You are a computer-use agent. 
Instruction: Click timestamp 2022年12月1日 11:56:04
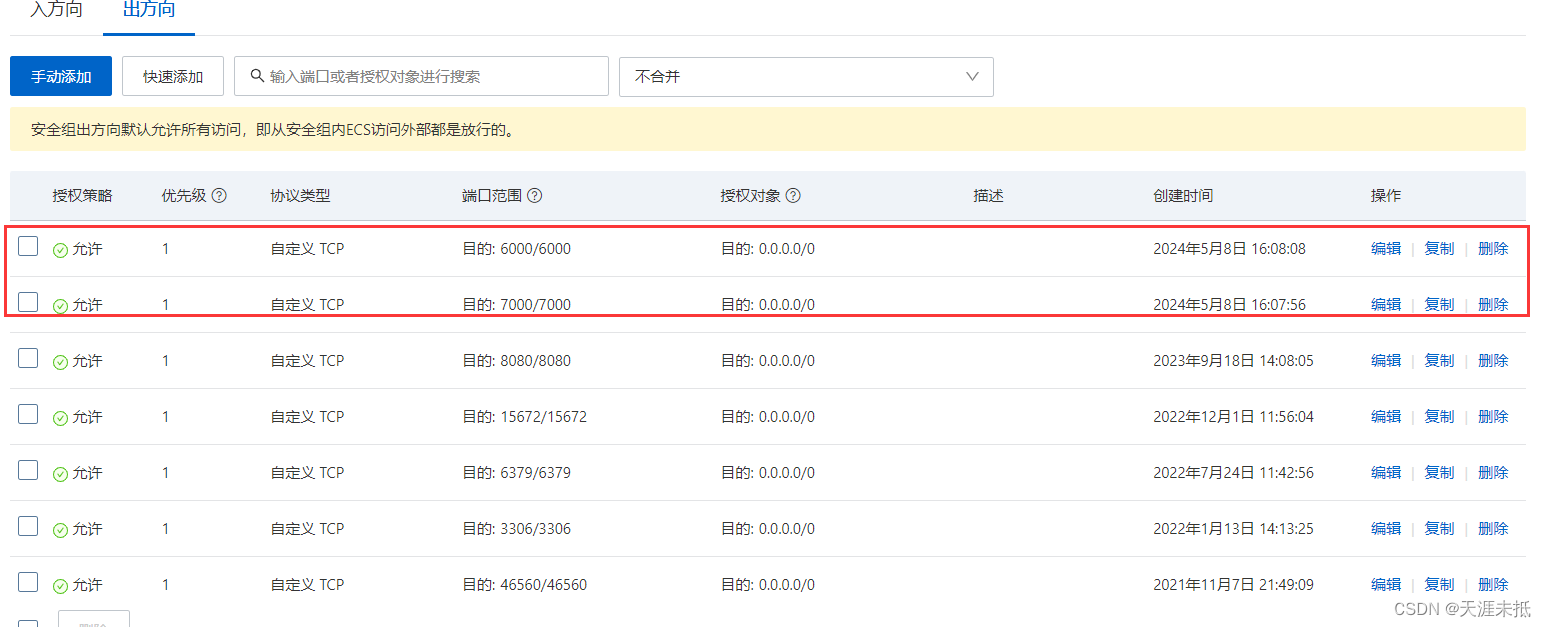1233,417
